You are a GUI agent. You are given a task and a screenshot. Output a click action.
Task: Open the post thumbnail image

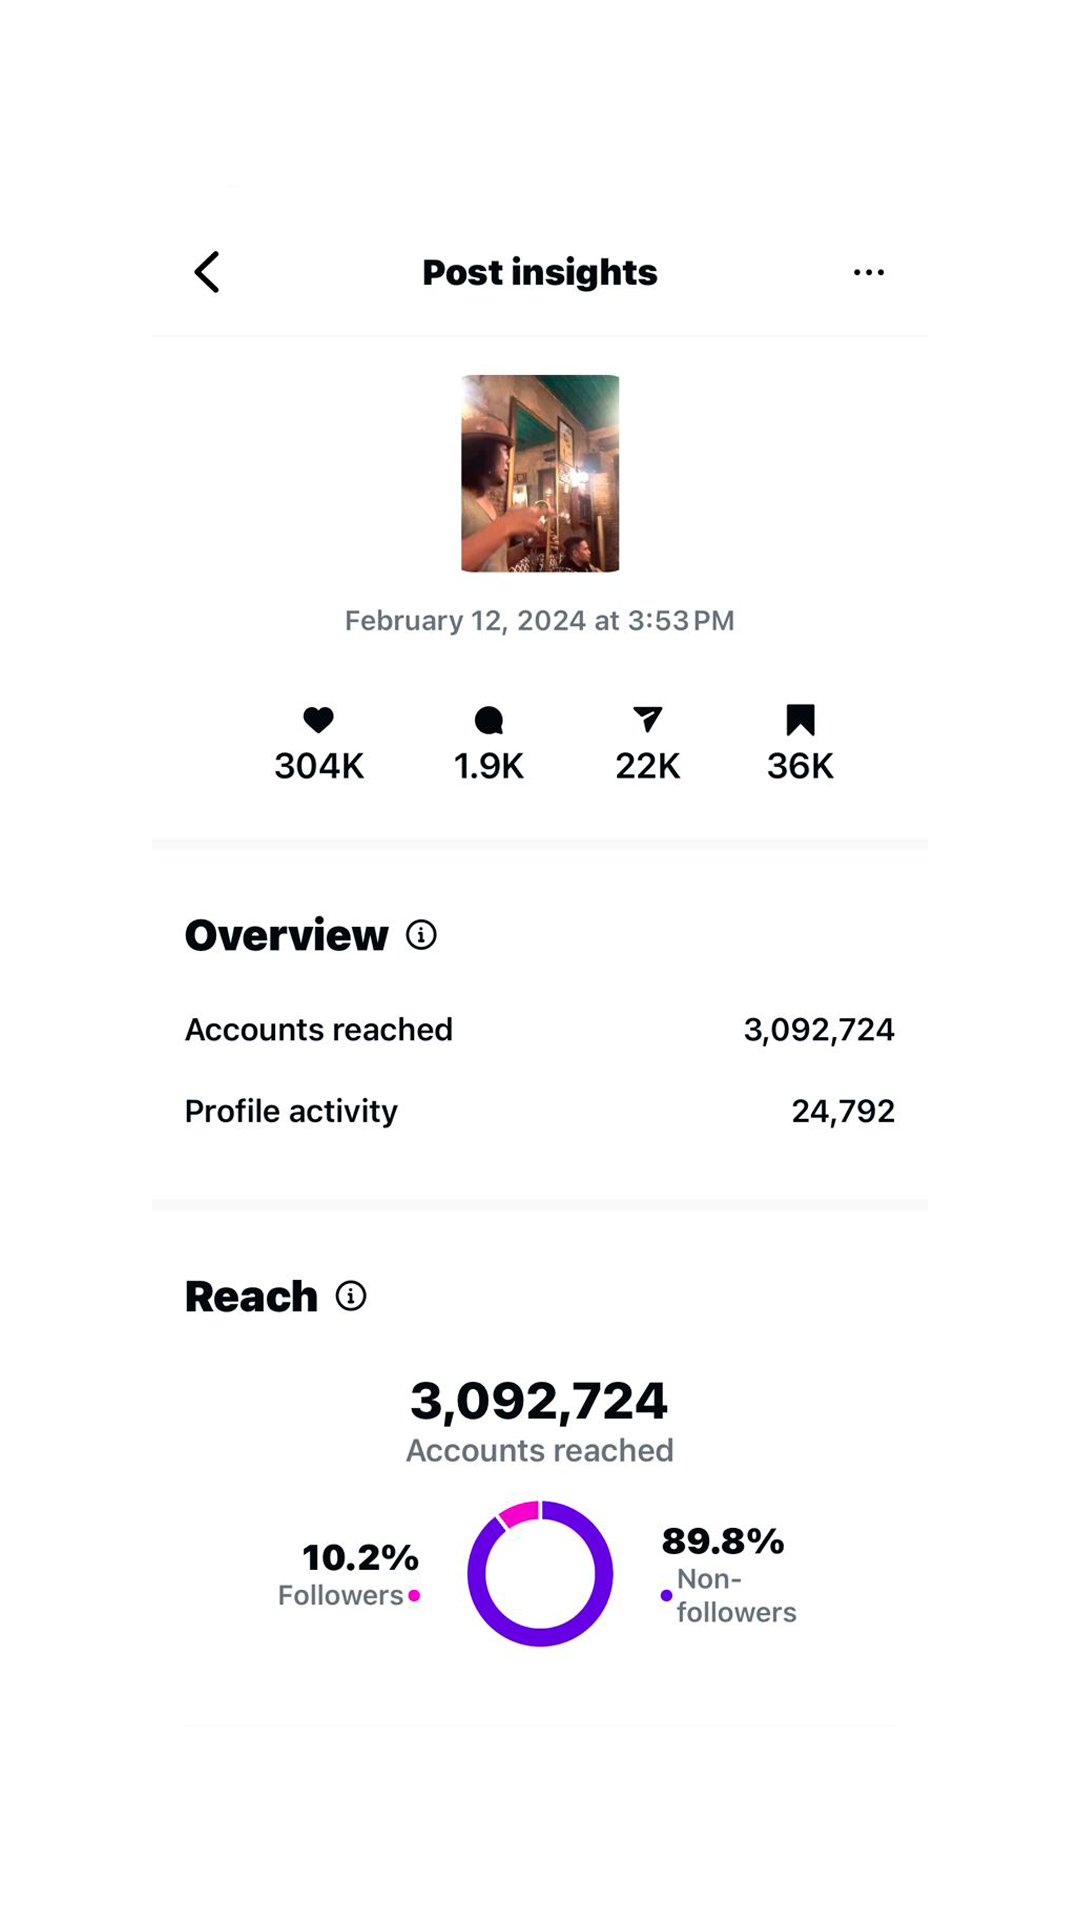point(540,473)
